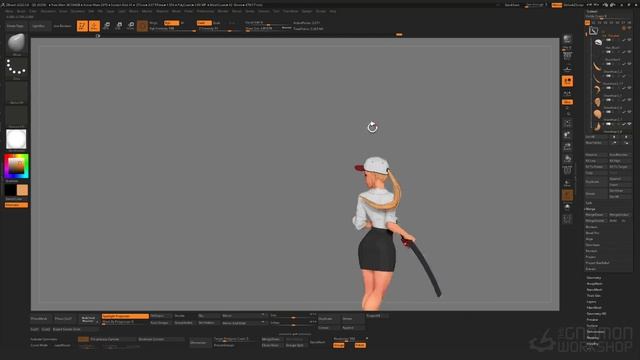This screenshot has width=640, height=360.
Task: Switch to the Move transform icon
Action: [107, 26]
